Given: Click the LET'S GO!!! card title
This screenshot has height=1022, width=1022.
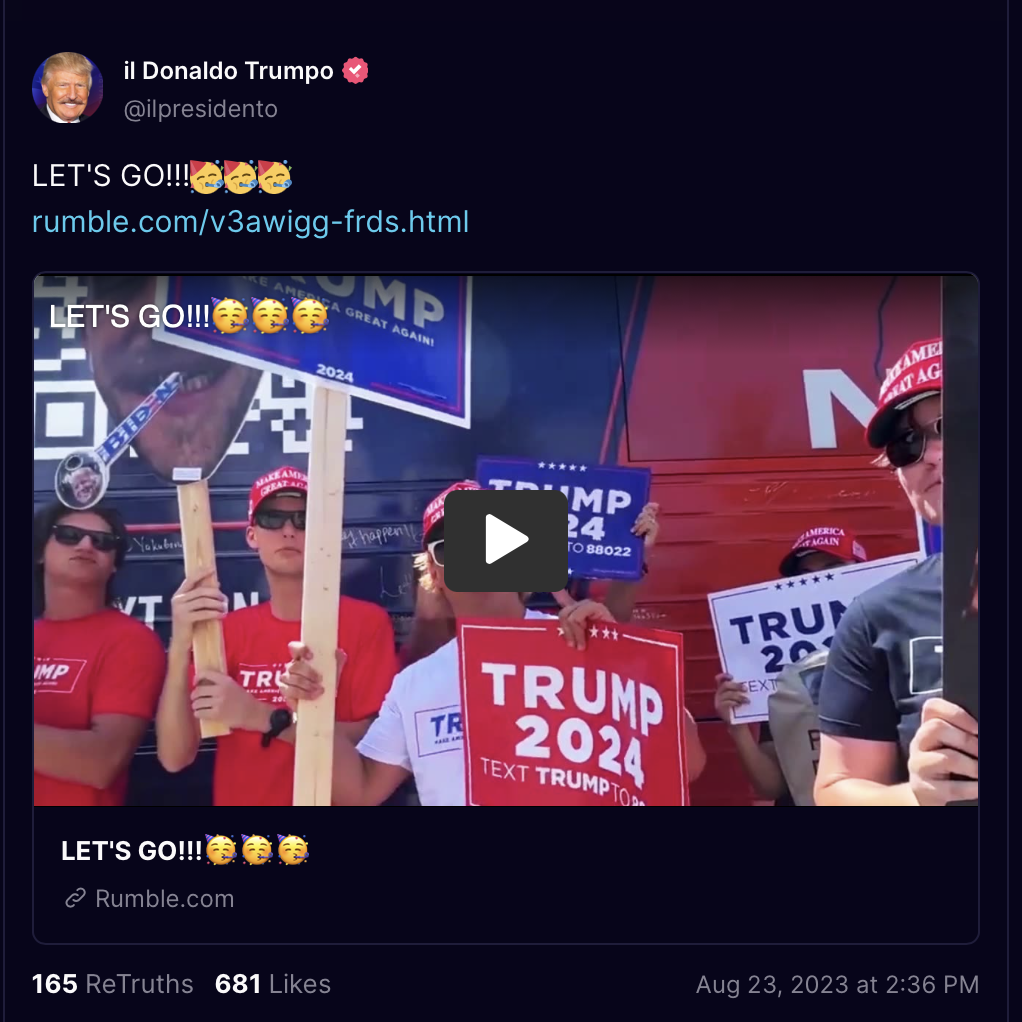Looking at the screenshot, I should pos(184,851).
